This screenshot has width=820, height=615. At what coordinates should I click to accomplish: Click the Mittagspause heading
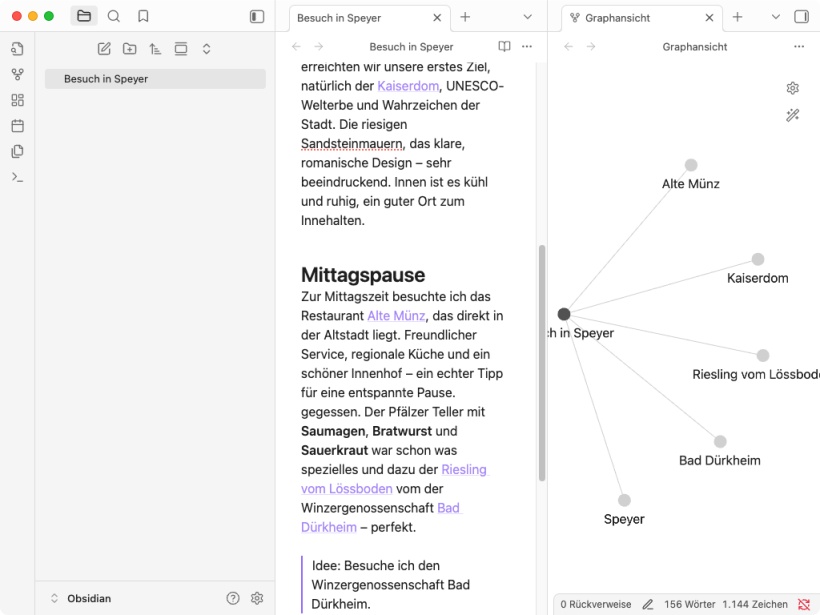(363, 275)
